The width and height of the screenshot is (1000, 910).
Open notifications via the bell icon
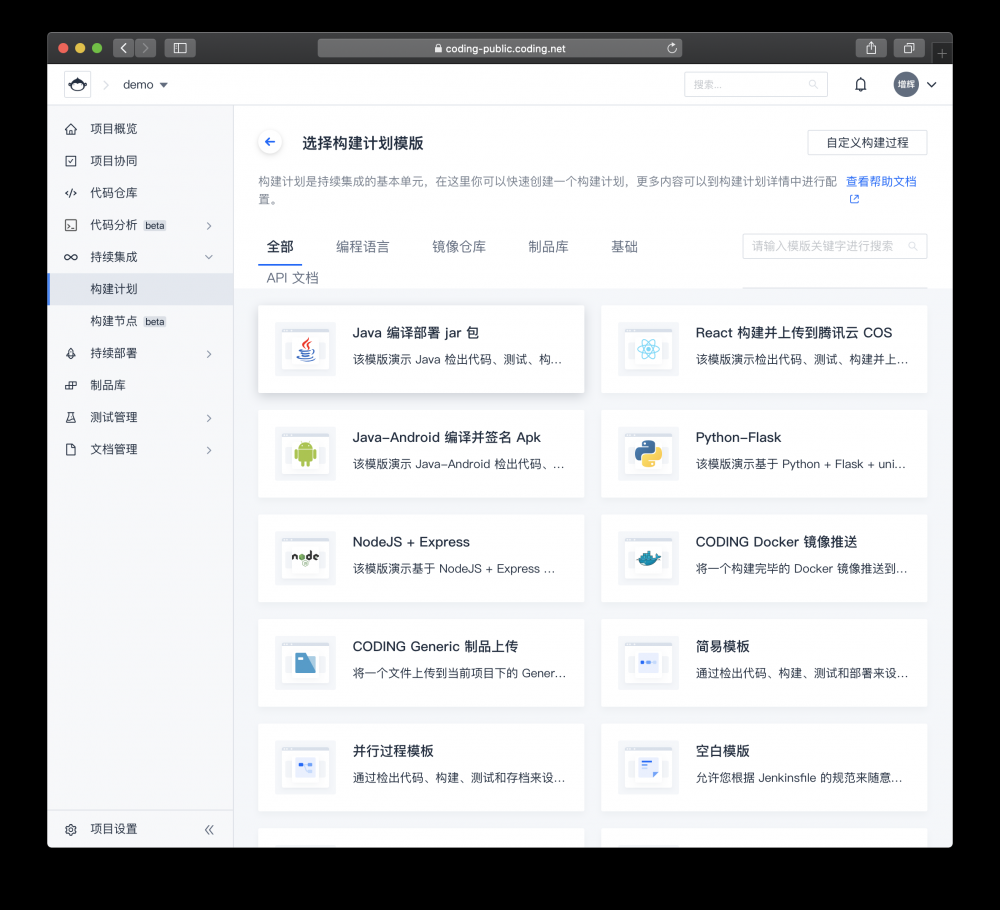point(860,84)
